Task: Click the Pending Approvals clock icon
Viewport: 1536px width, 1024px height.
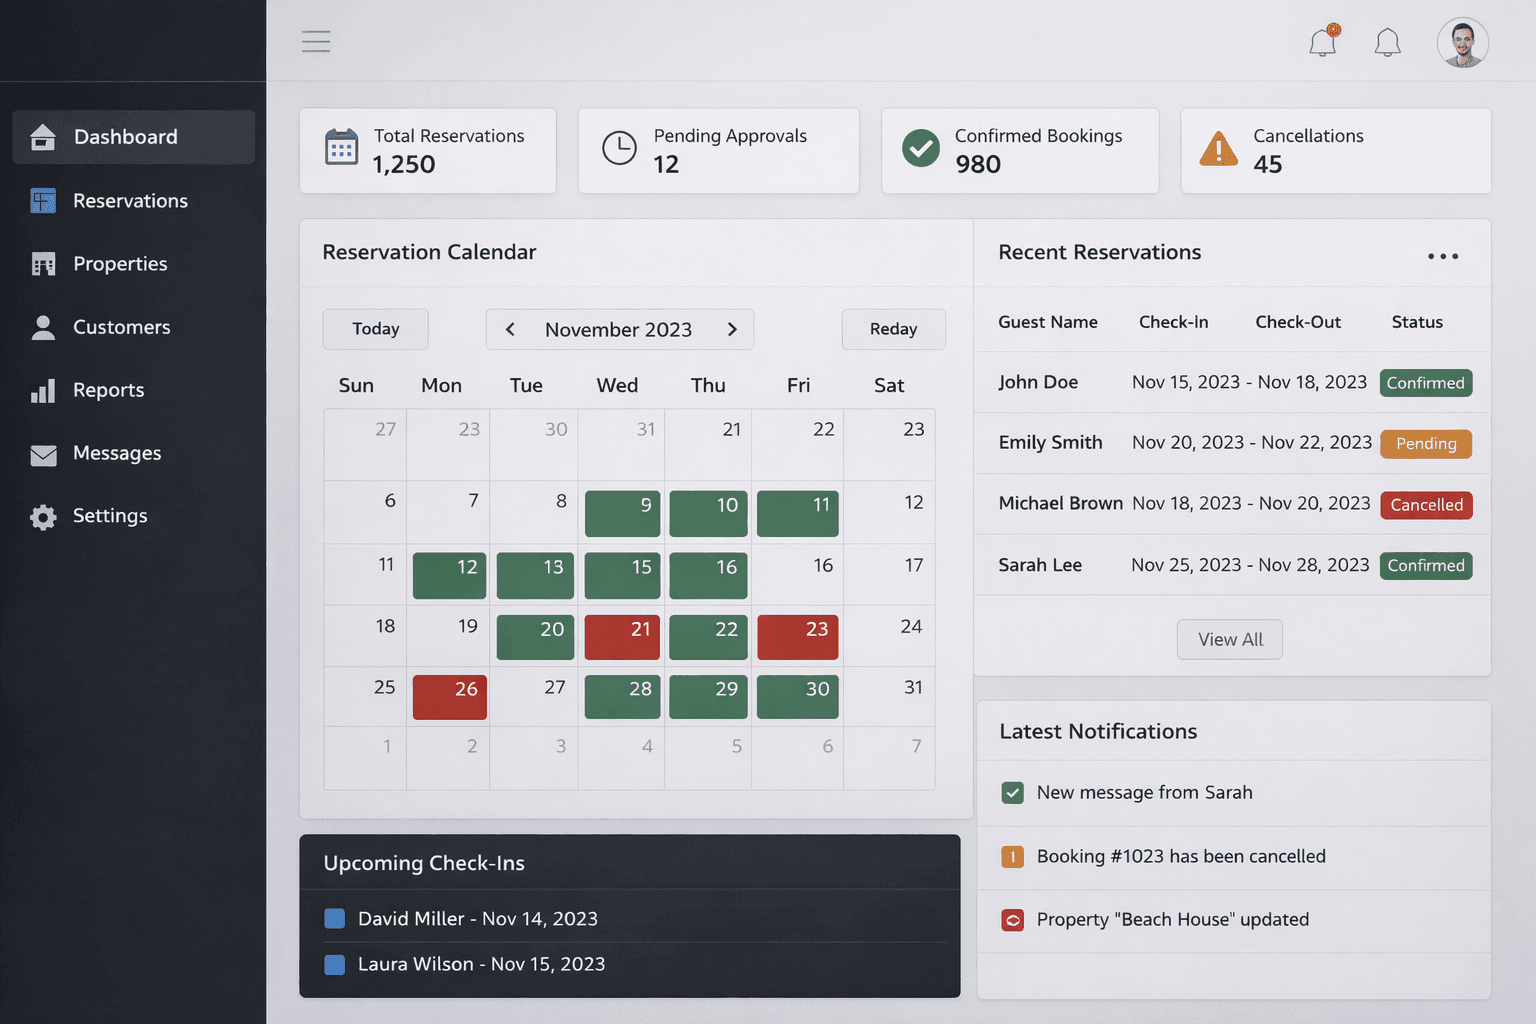Action: (x=619, y=148)
